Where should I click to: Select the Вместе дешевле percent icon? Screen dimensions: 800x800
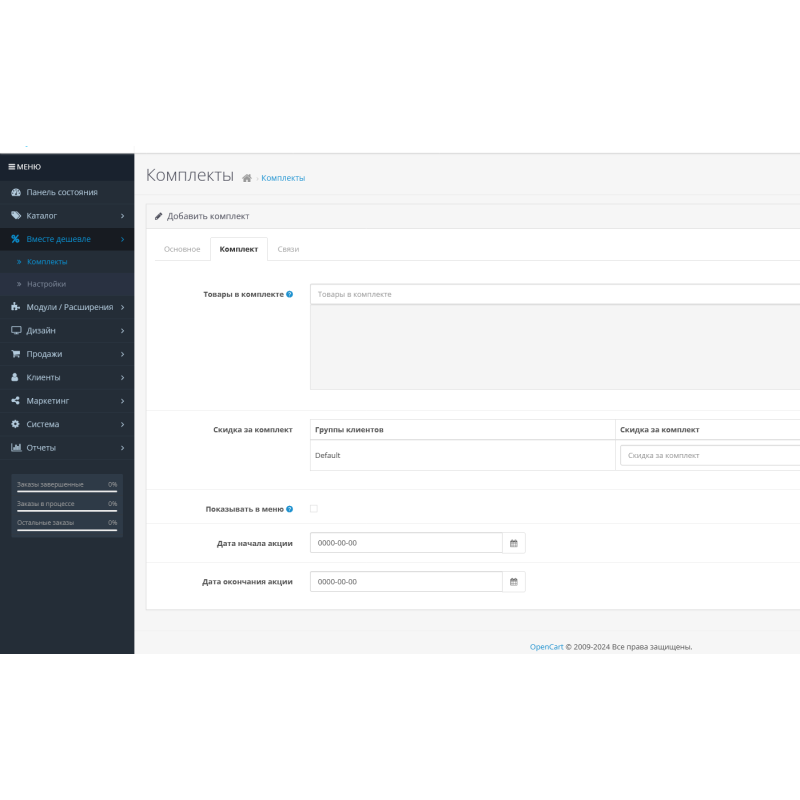pos(14,239)
